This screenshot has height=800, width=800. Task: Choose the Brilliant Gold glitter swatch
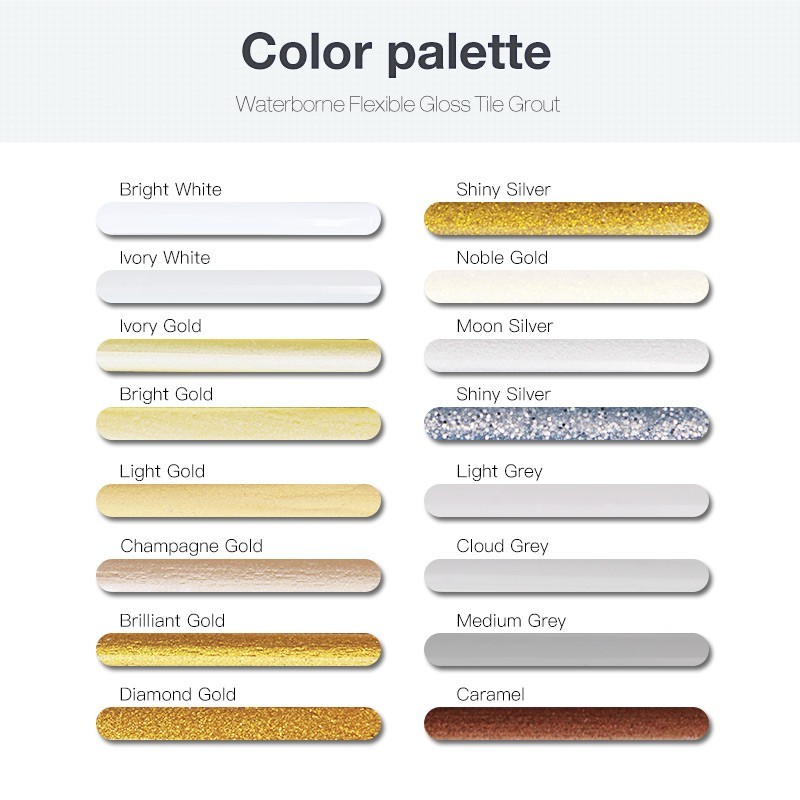pos(239,650)
